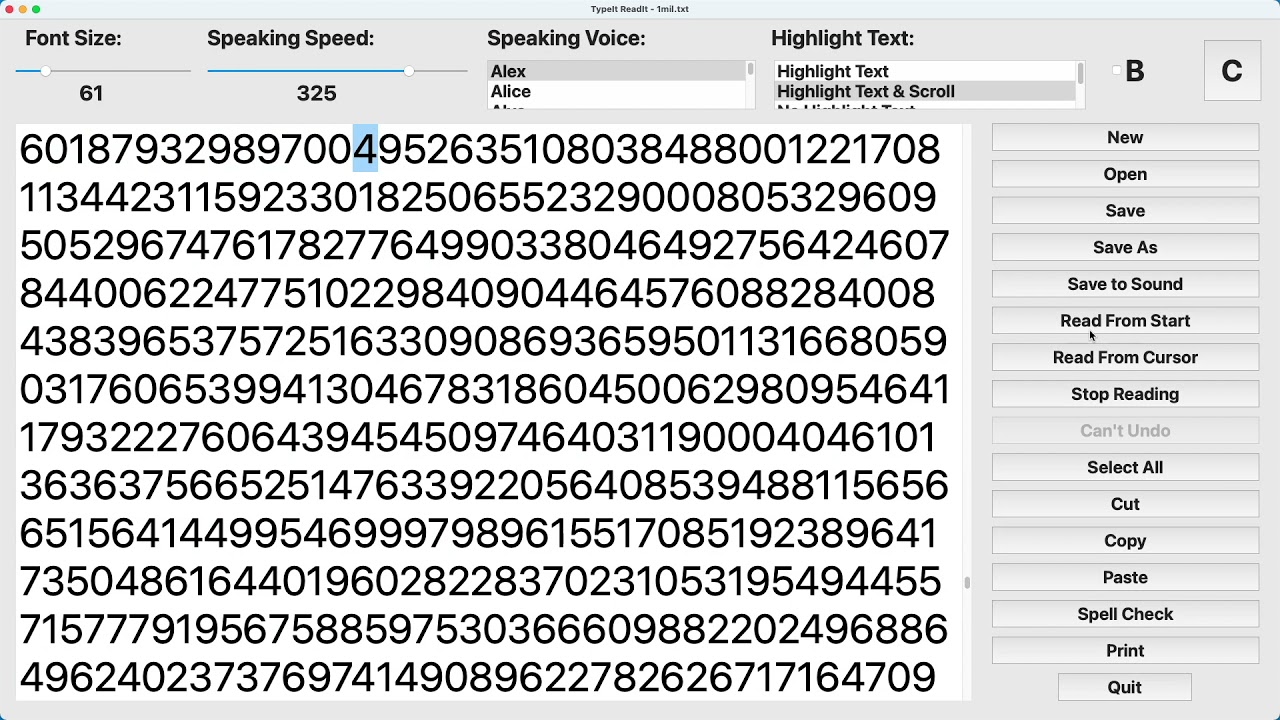Click Save to Sound
Viewport: 1280px width, 720px height.
click(x=1125, y=284)
